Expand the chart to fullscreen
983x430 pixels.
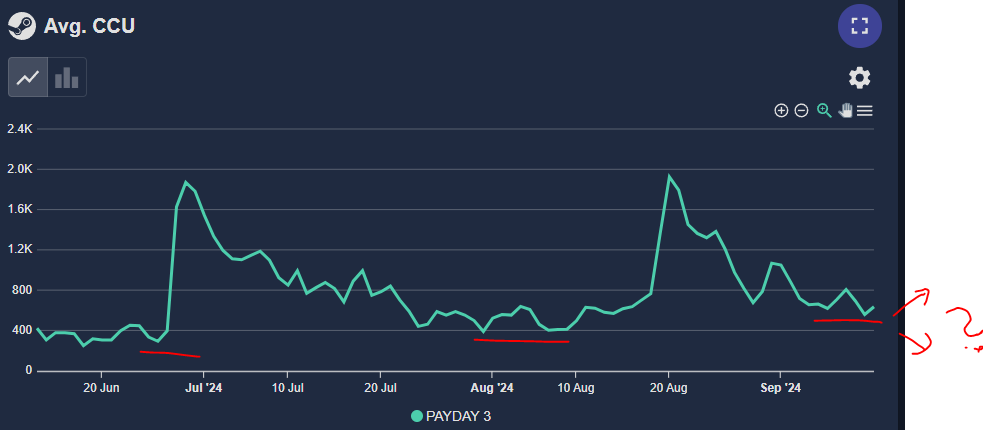point(859,26)
